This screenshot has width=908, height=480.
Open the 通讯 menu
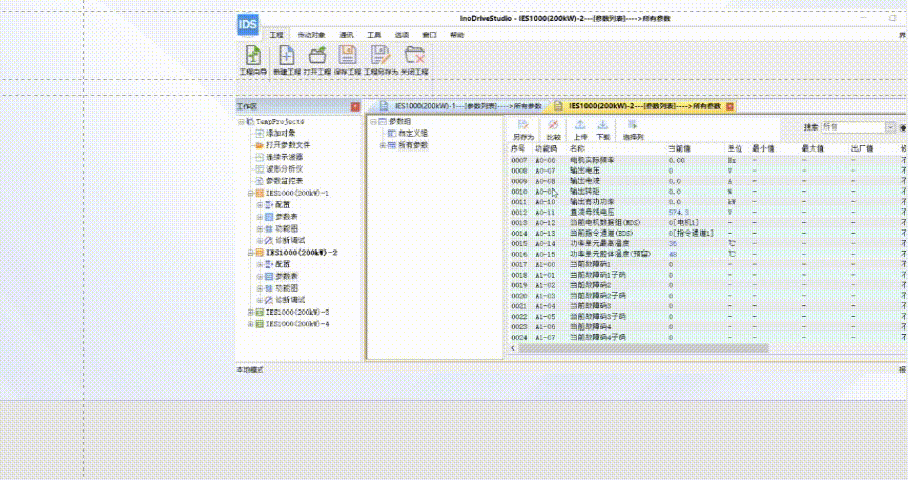click(x=346, y=35)
